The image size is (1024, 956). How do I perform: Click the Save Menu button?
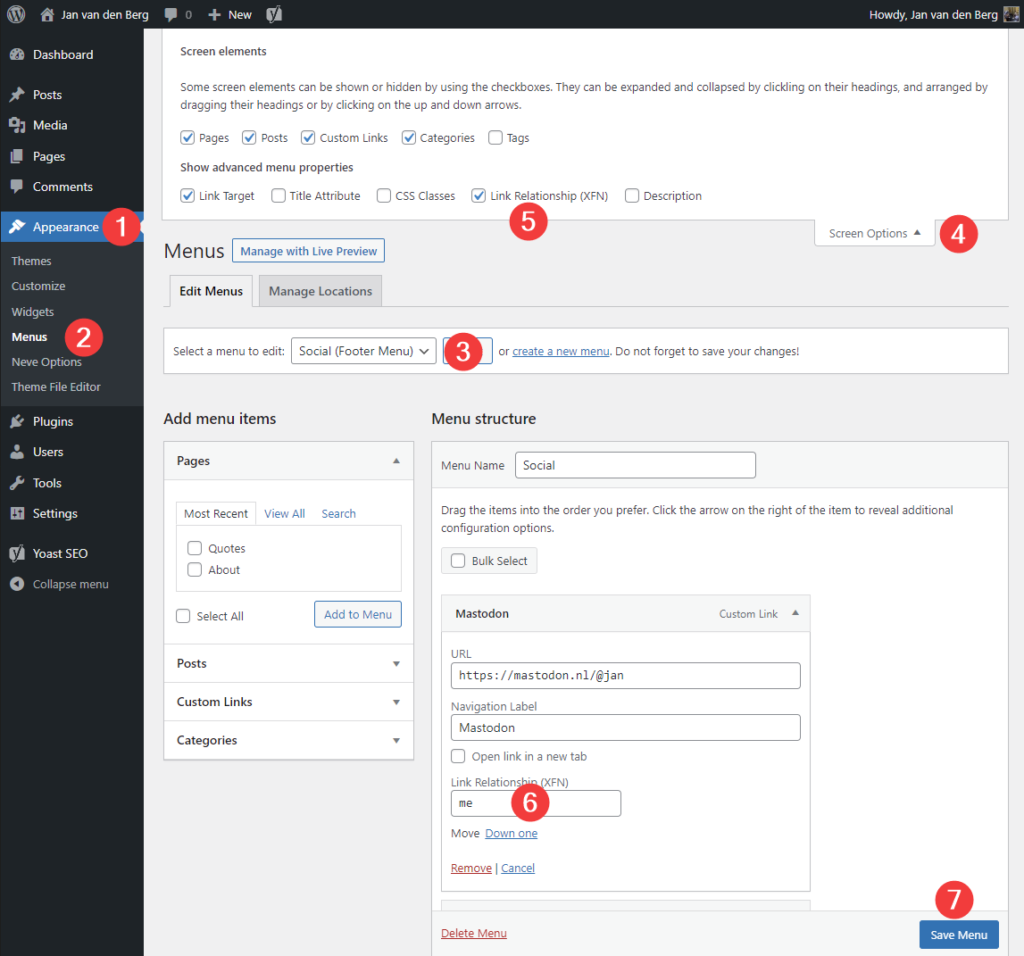pyautogui.click(x=958, y=935)
